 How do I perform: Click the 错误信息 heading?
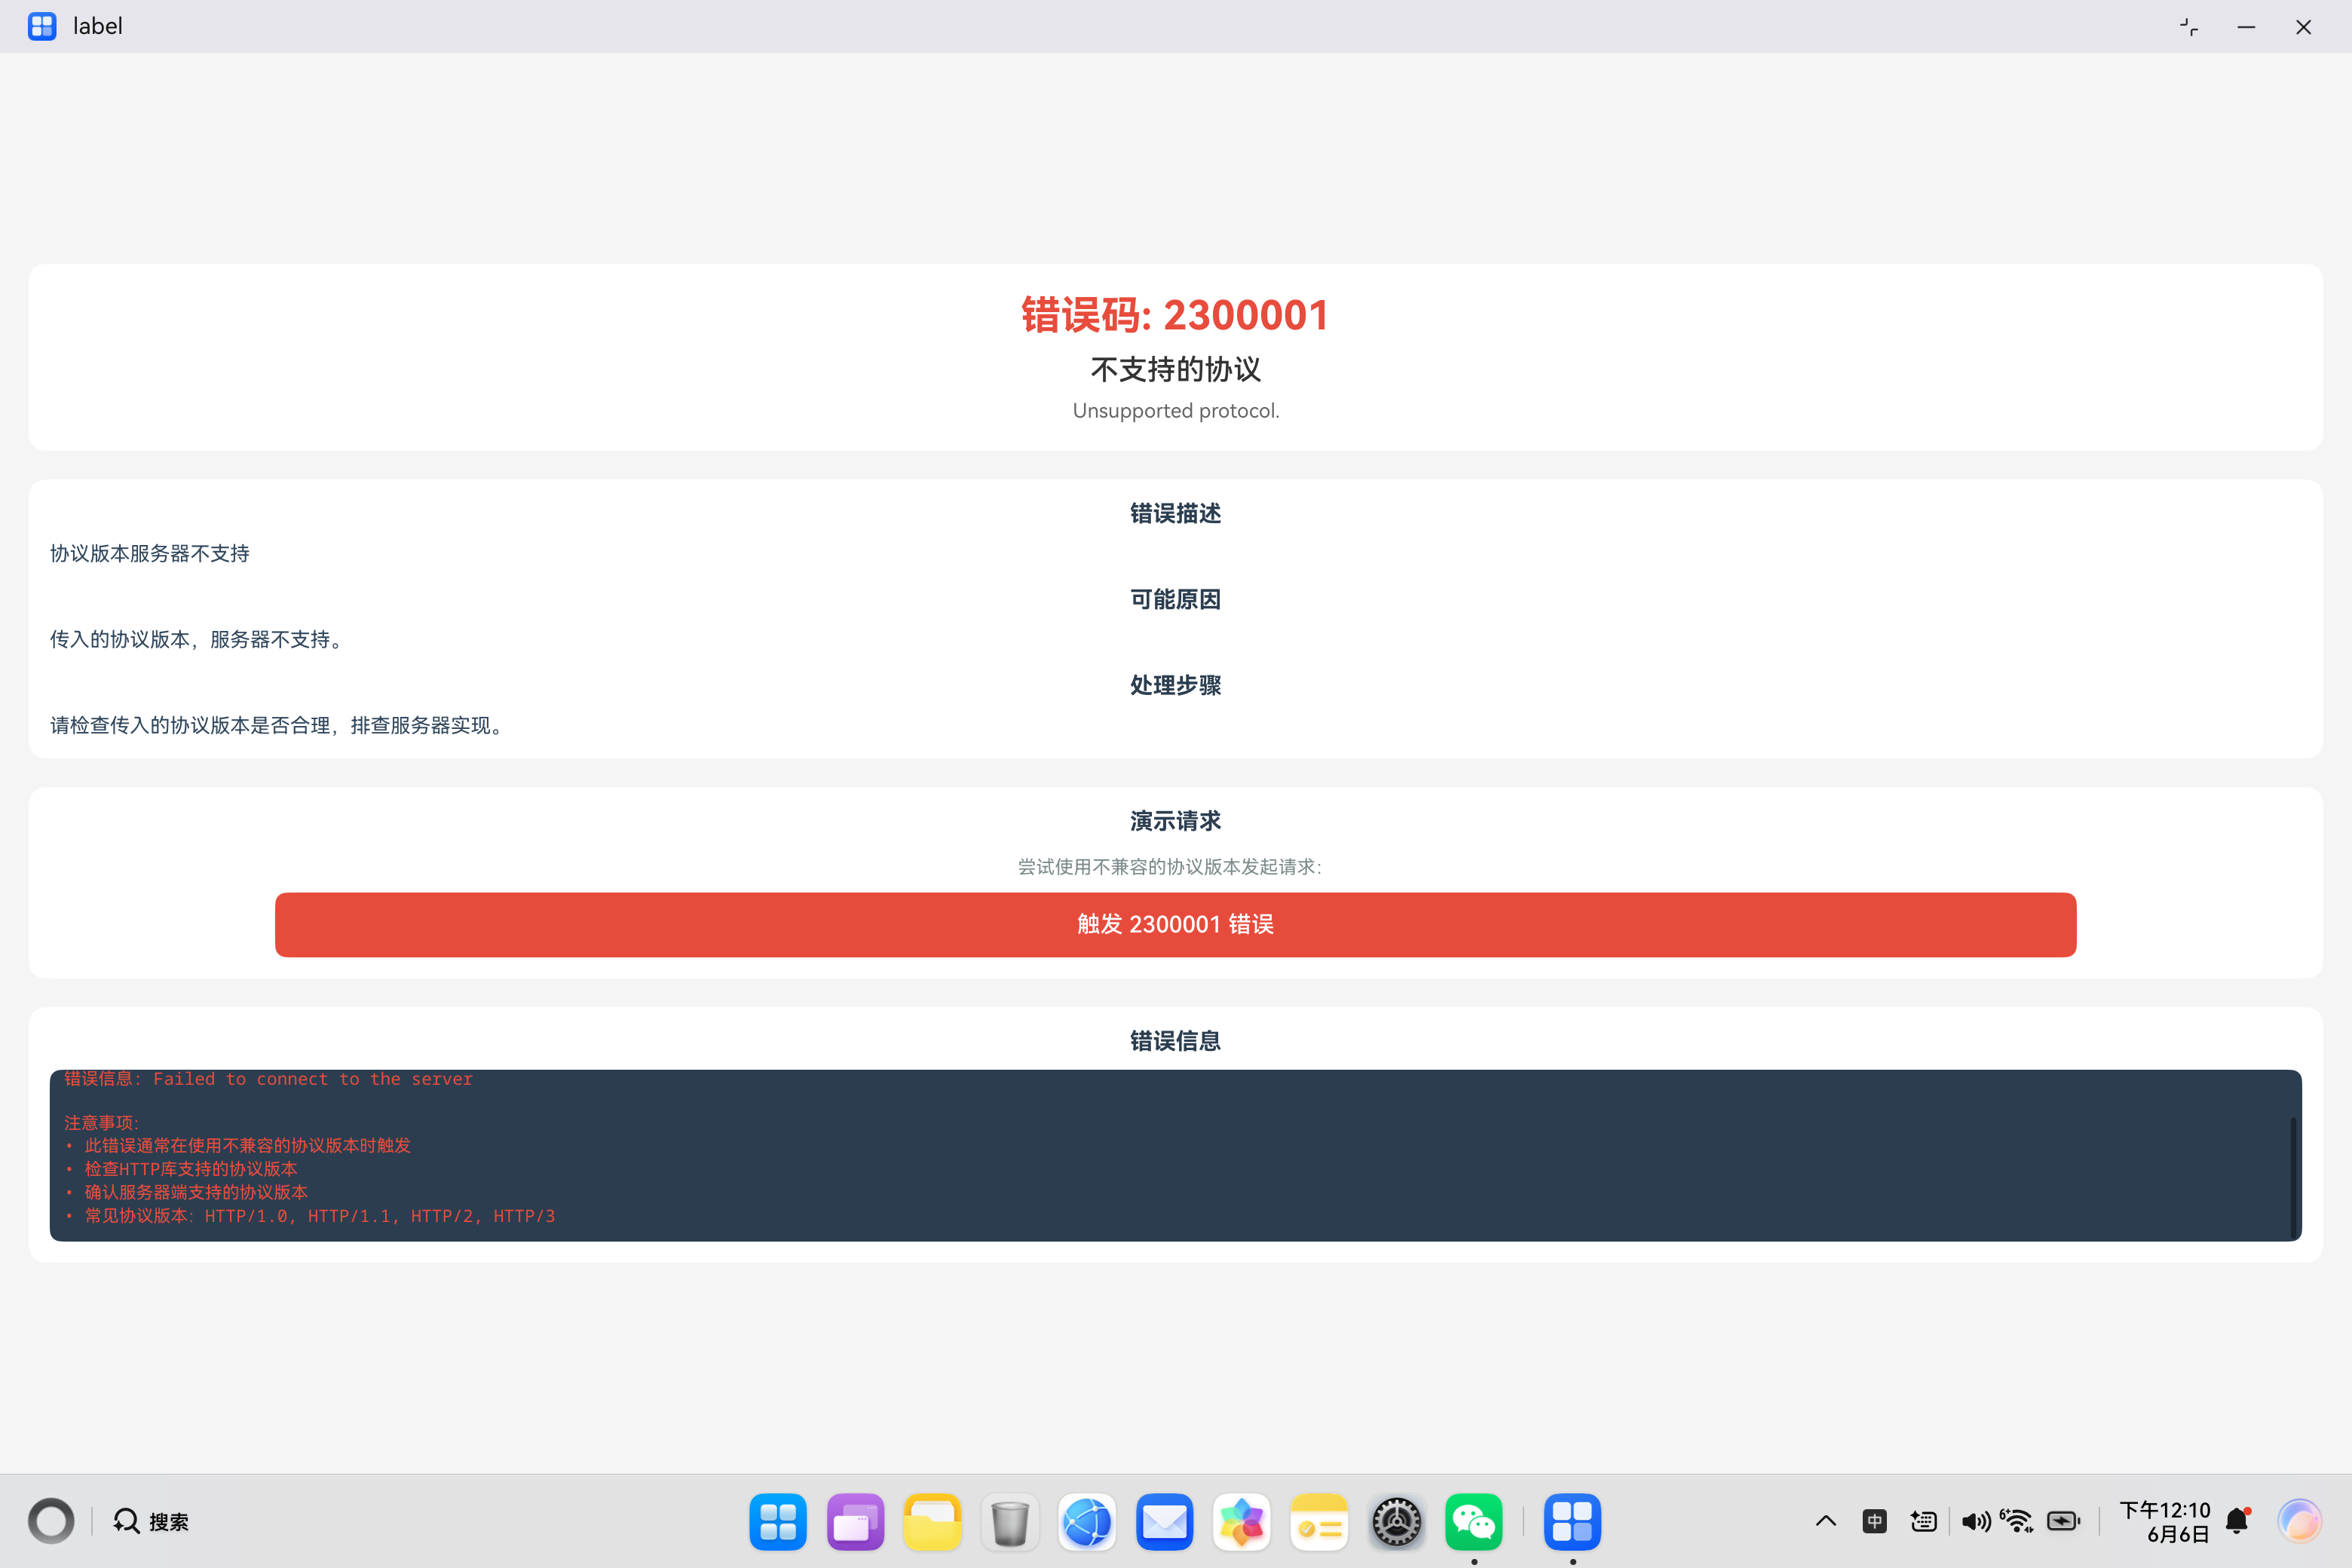tap(1175, 1041)
